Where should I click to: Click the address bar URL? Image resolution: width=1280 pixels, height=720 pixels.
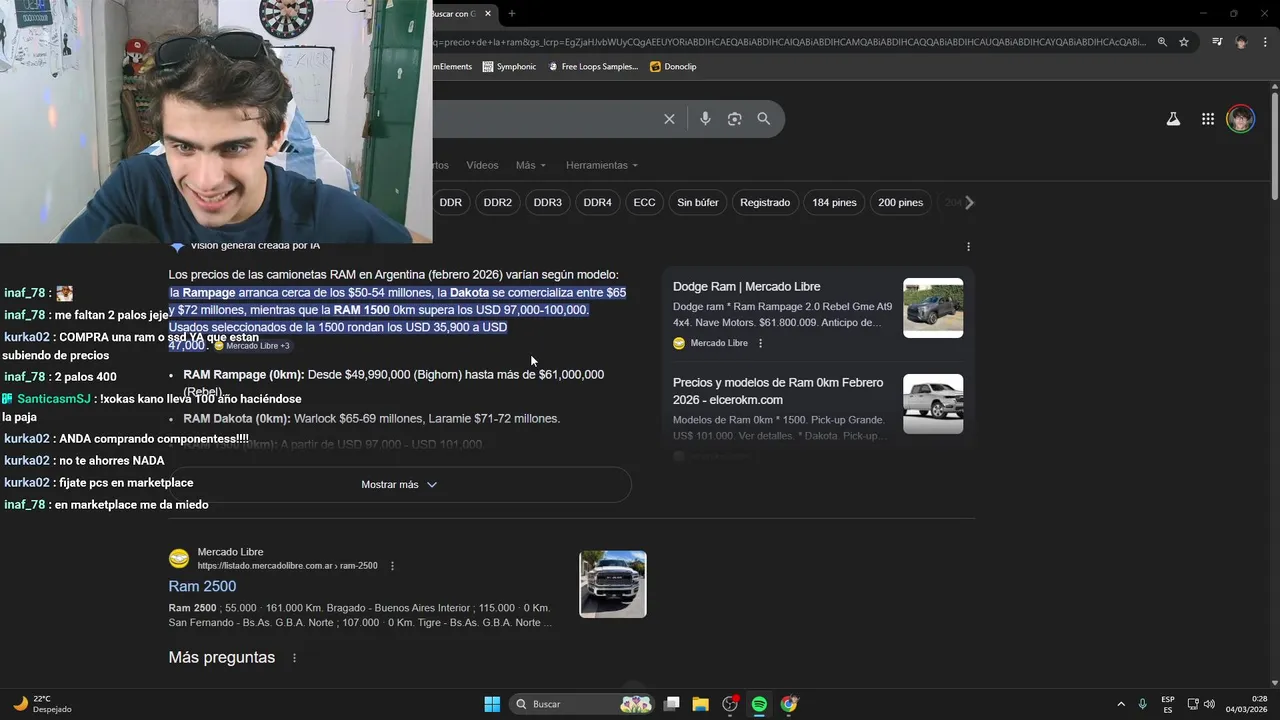coord(790,42)
